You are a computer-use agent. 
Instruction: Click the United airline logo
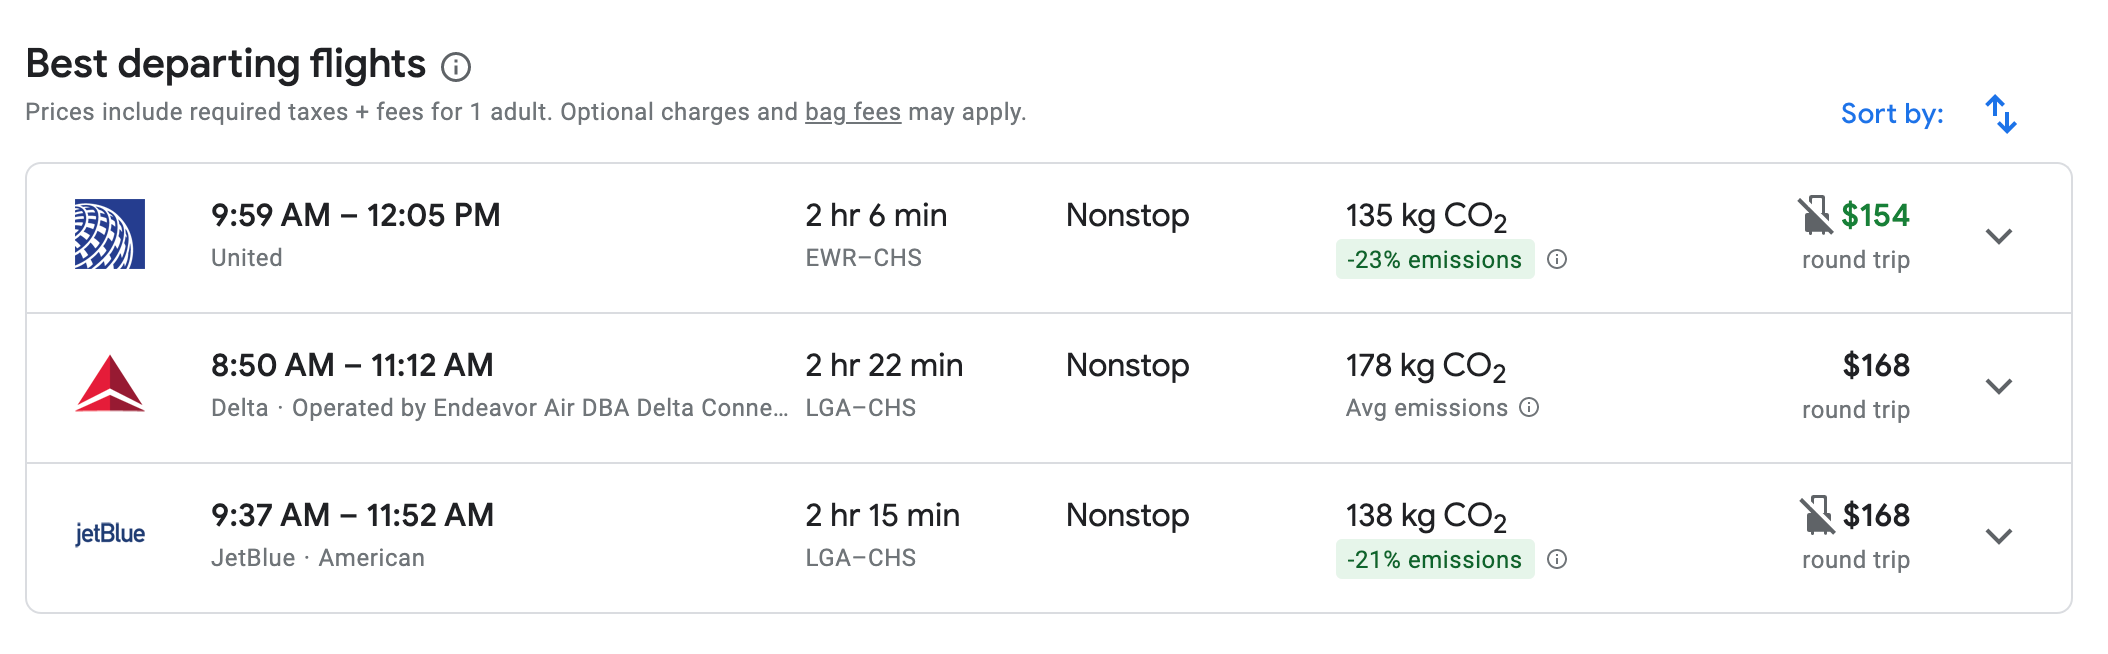tap(110, 234)
